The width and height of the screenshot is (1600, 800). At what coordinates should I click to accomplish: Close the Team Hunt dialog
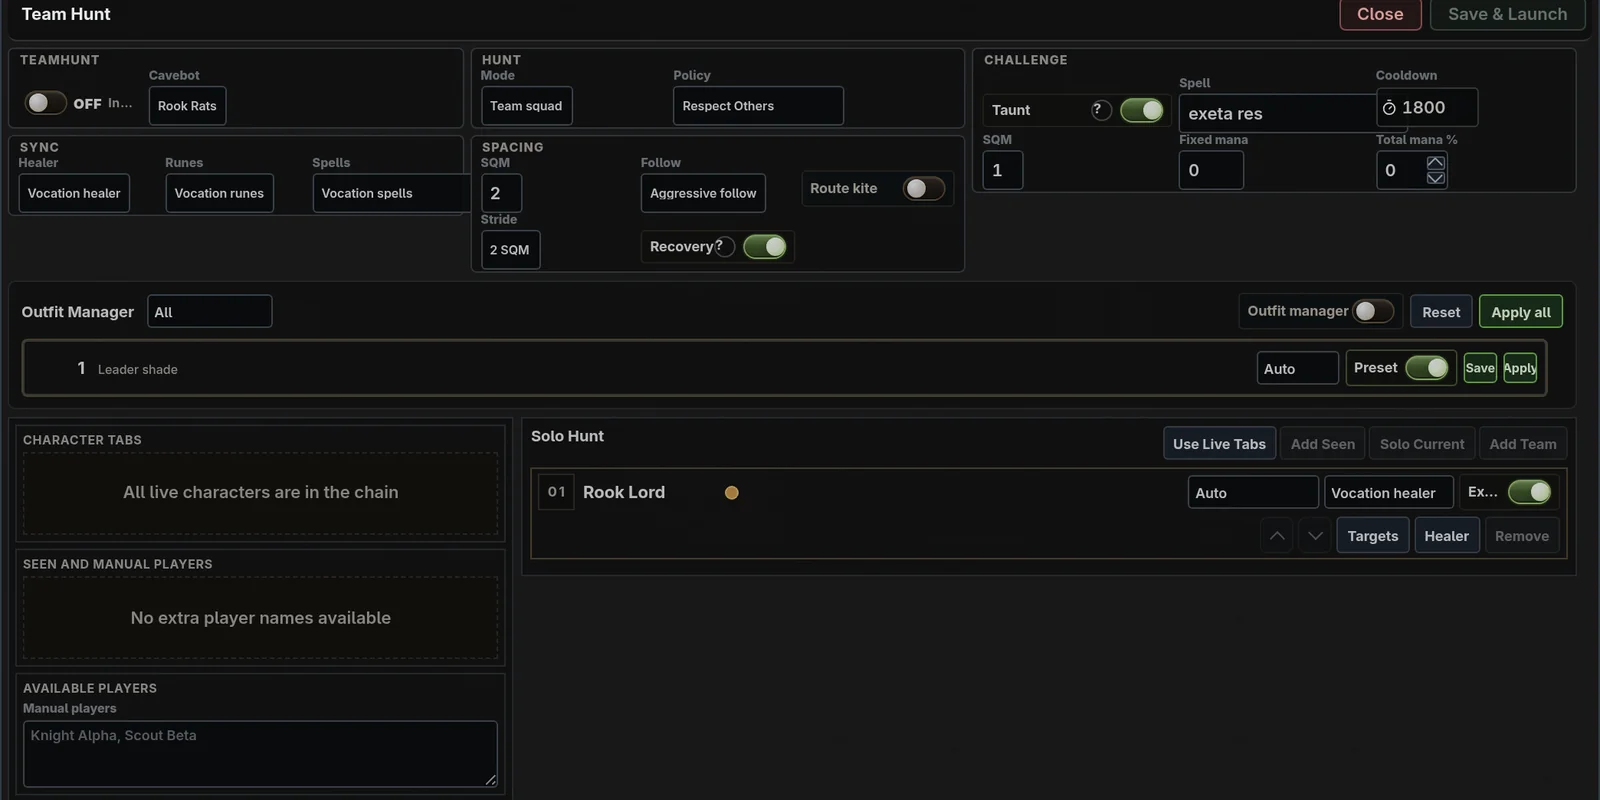pyautogui.click(x=1380, y=14)
